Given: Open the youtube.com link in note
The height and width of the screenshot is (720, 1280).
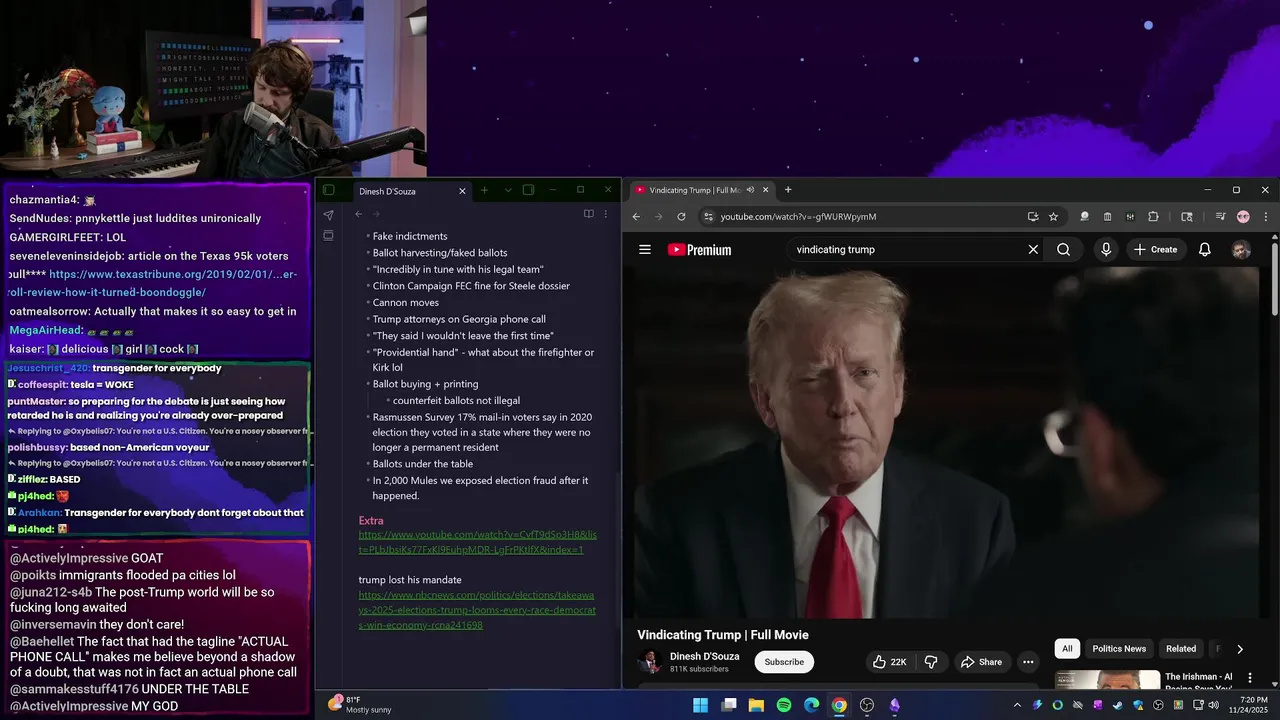Looking at the screenshot, I should click(477, 542).
